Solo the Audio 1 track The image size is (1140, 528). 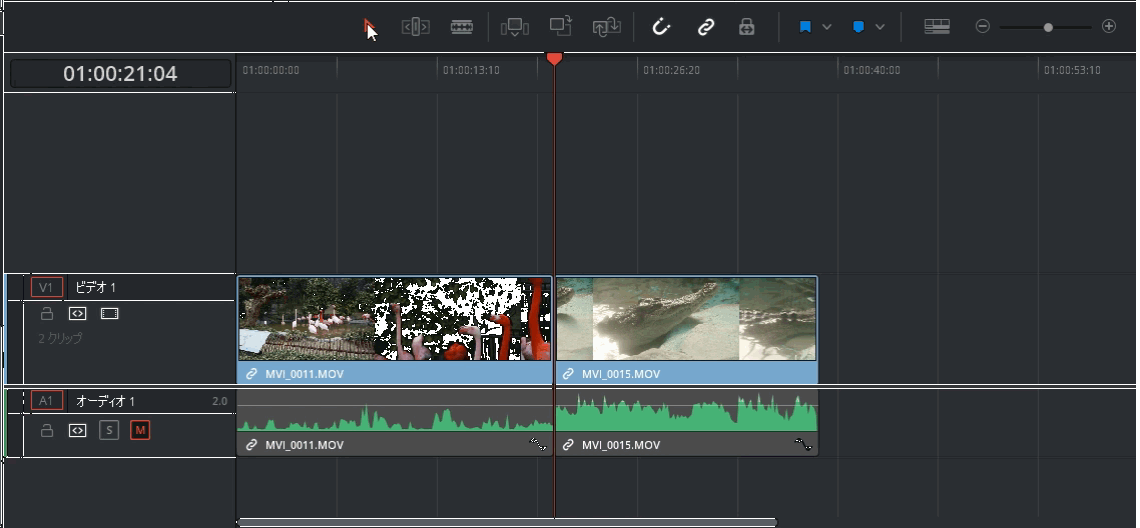(109, 430)
